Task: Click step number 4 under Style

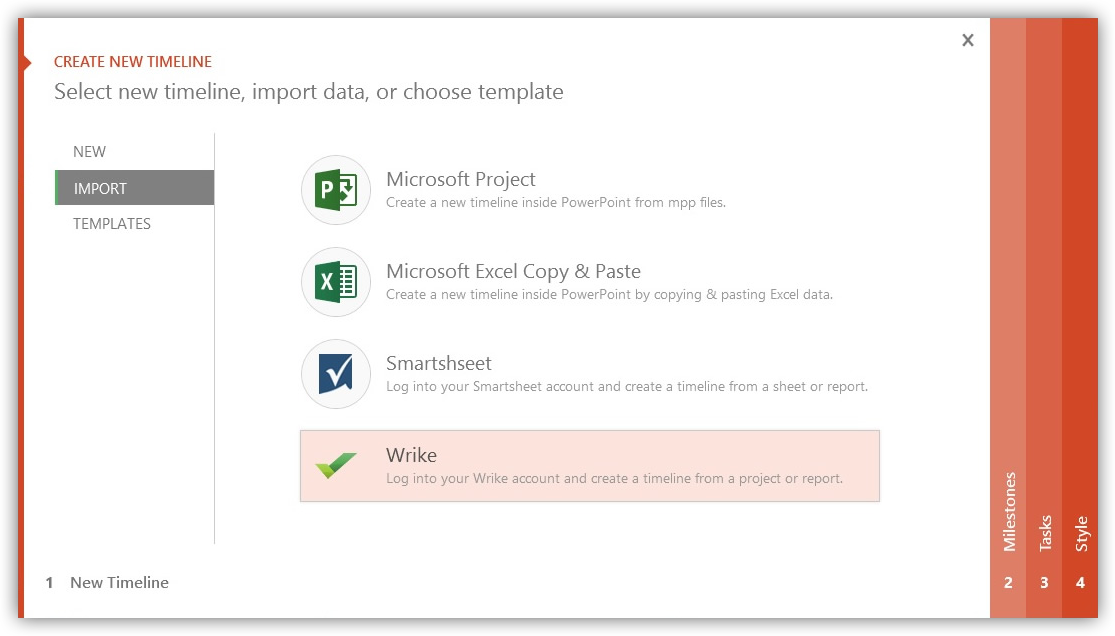Action: click(x=1080, y=583)
